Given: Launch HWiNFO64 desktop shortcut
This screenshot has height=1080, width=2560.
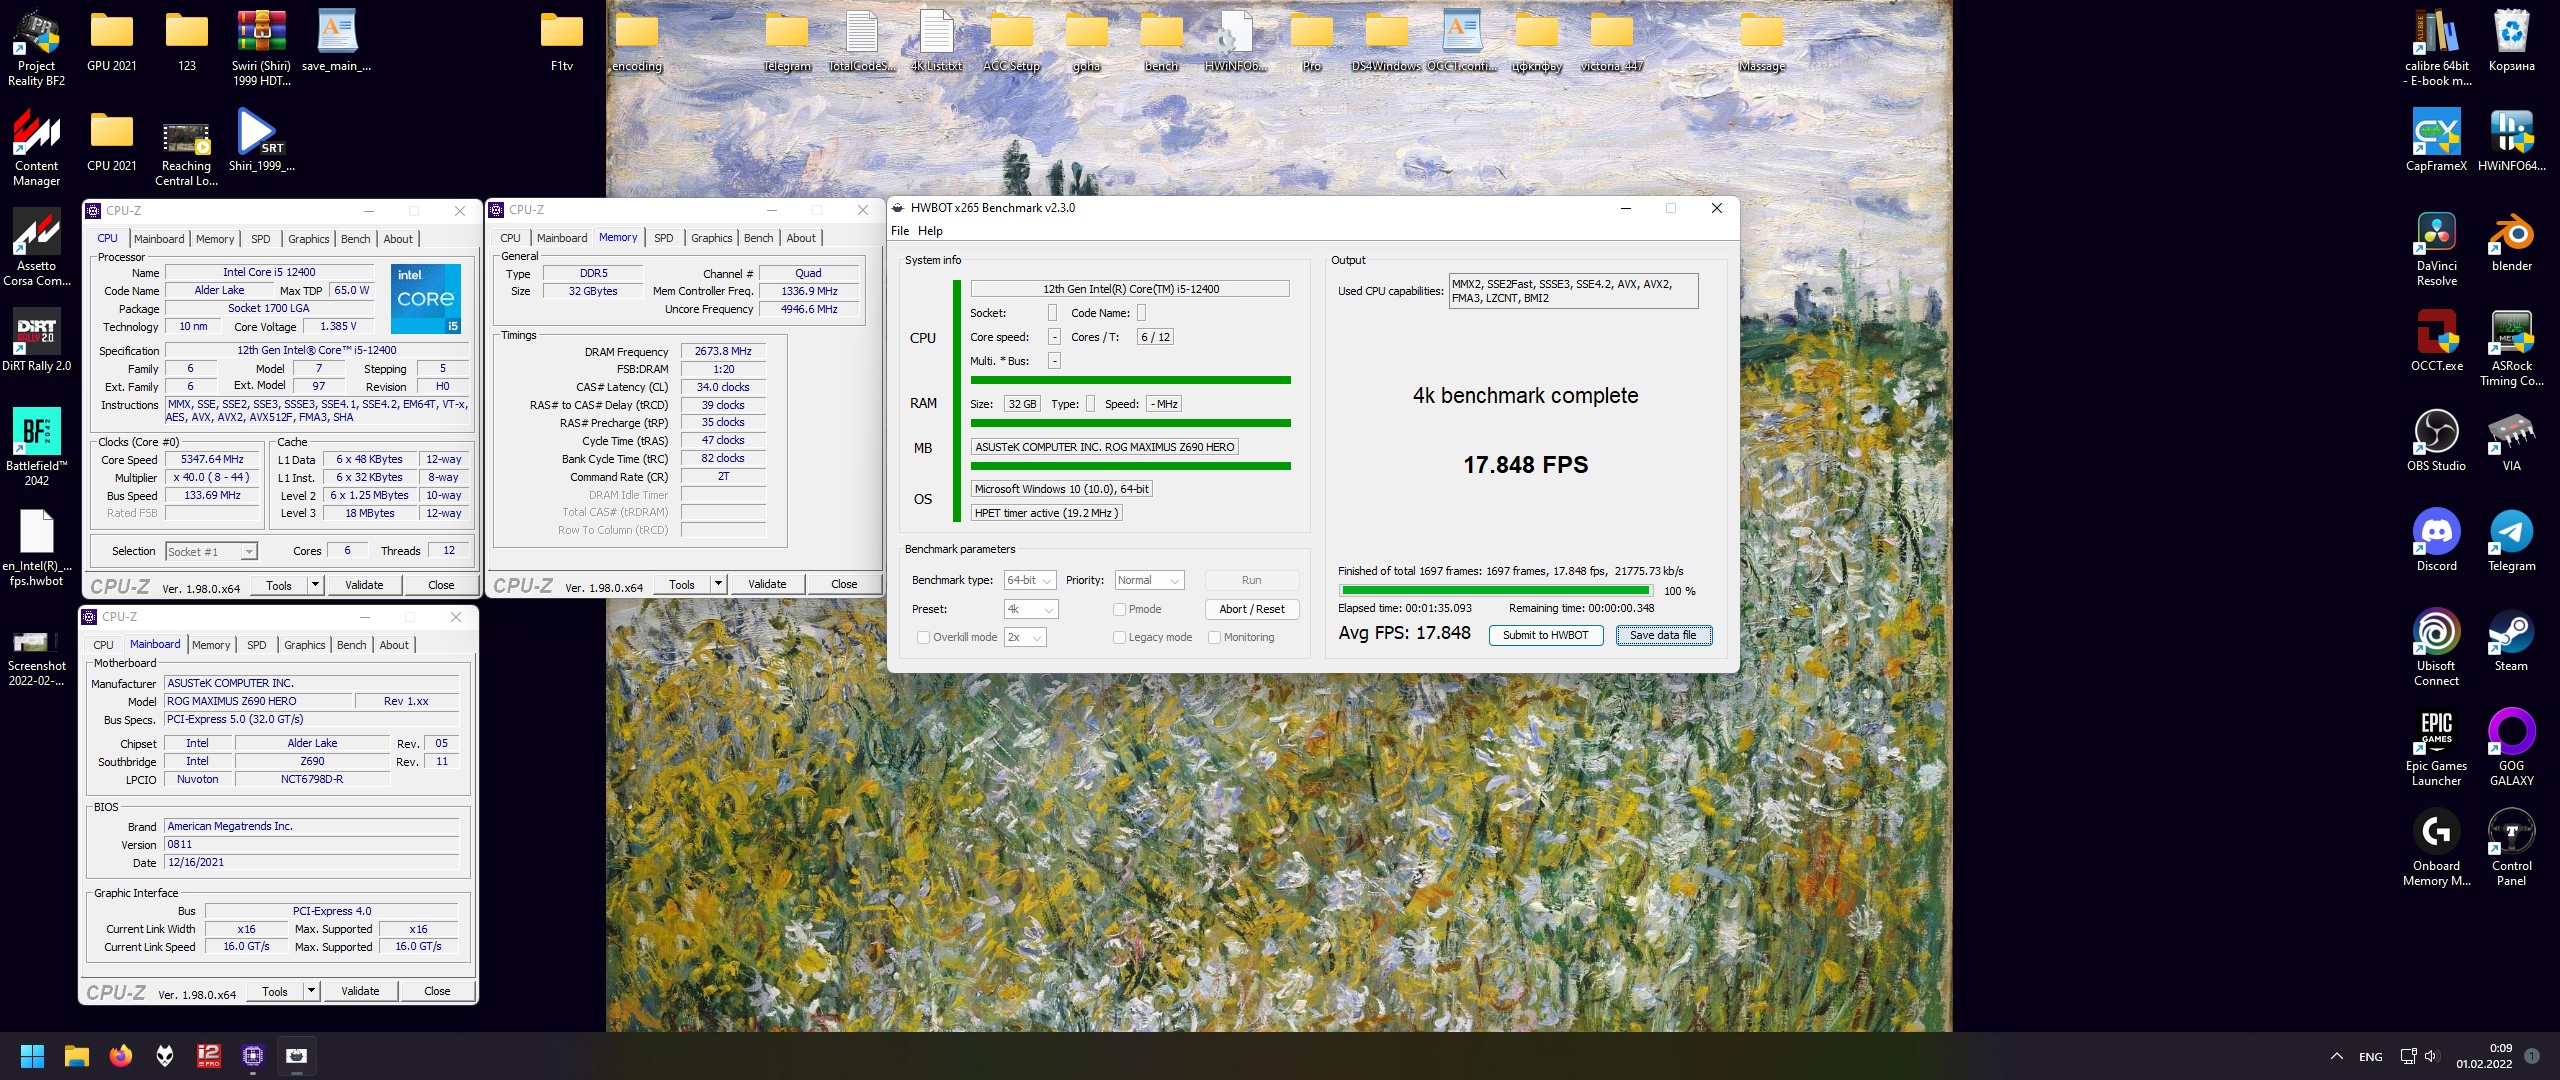Looking at the screenshot, I should [x=2512, y=141].
